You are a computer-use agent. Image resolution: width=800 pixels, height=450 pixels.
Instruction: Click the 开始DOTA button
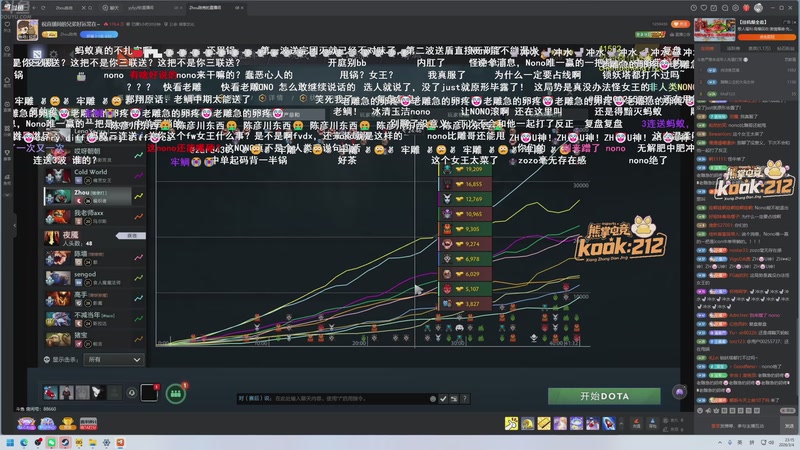click(x=604, y=396)
